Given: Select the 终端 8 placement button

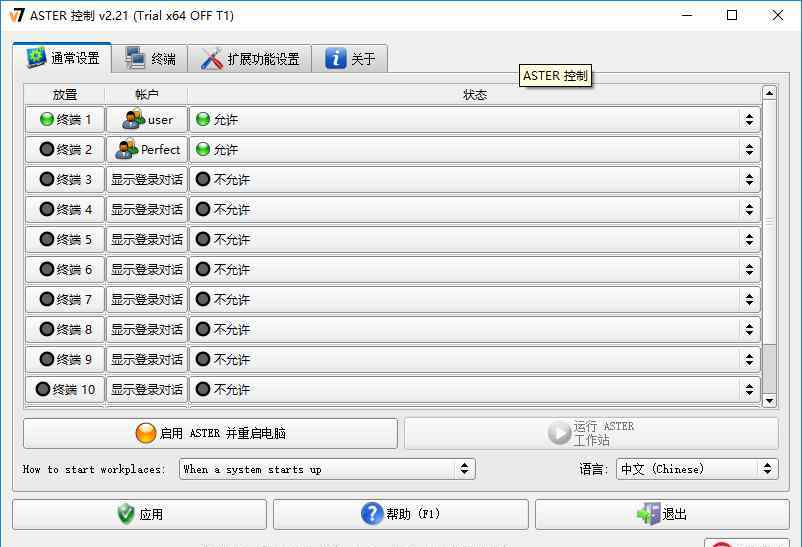Looking at the screenshot, I should pos(65,330).
